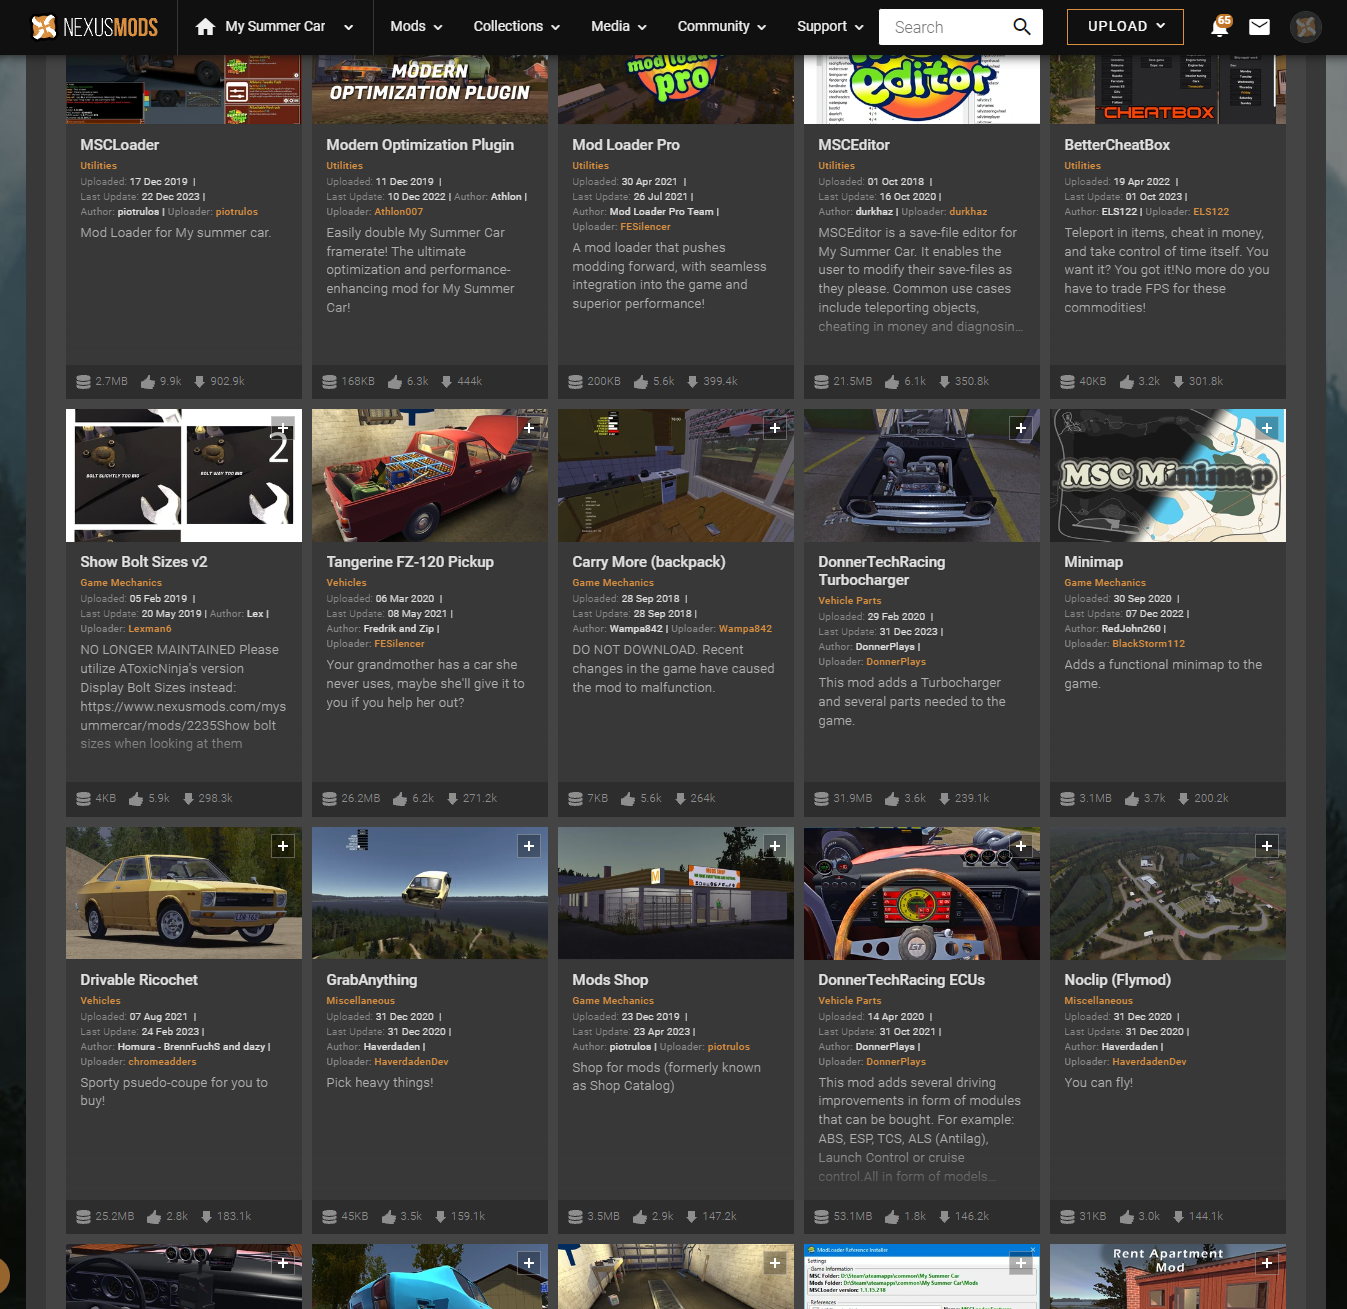Image resolution: width=1347 pixels, height=1309 pixels.
Task: Click the file size icon on Drivable Ricochet
Action: tap(84, 1217)
